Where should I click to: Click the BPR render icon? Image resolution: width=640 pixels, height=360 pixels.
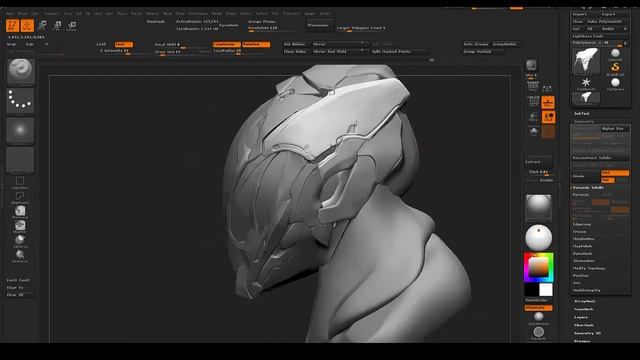[531, 65]
